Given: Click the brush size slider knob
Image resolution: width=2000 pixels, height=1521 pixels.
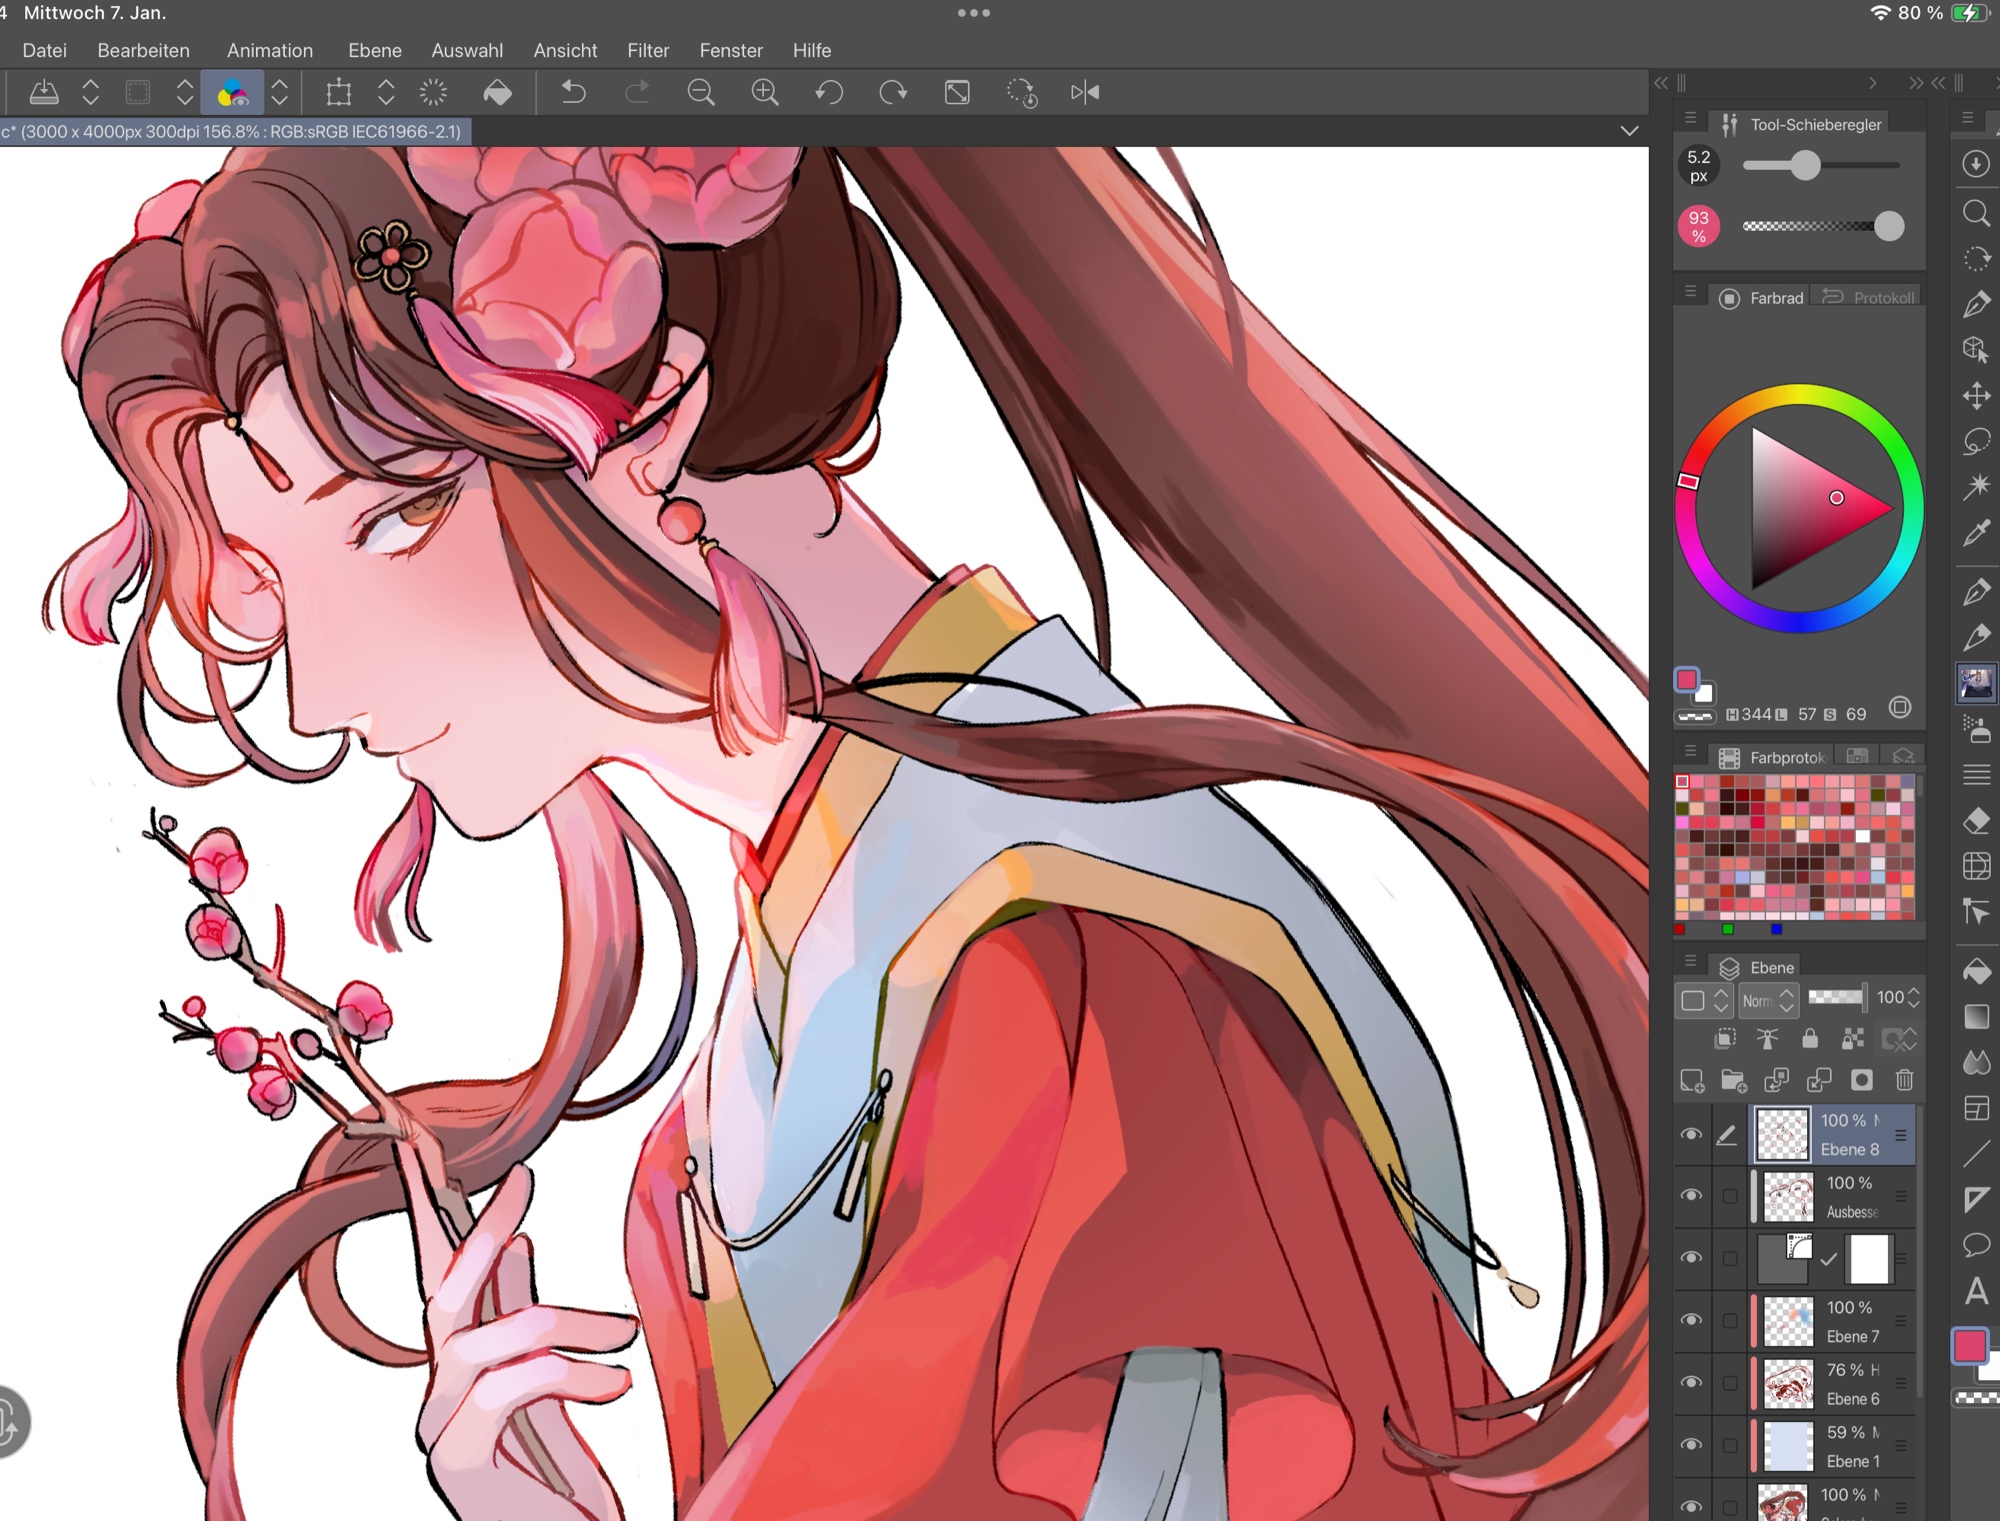Looking at the screenshot, I should tap(1805, 165).
